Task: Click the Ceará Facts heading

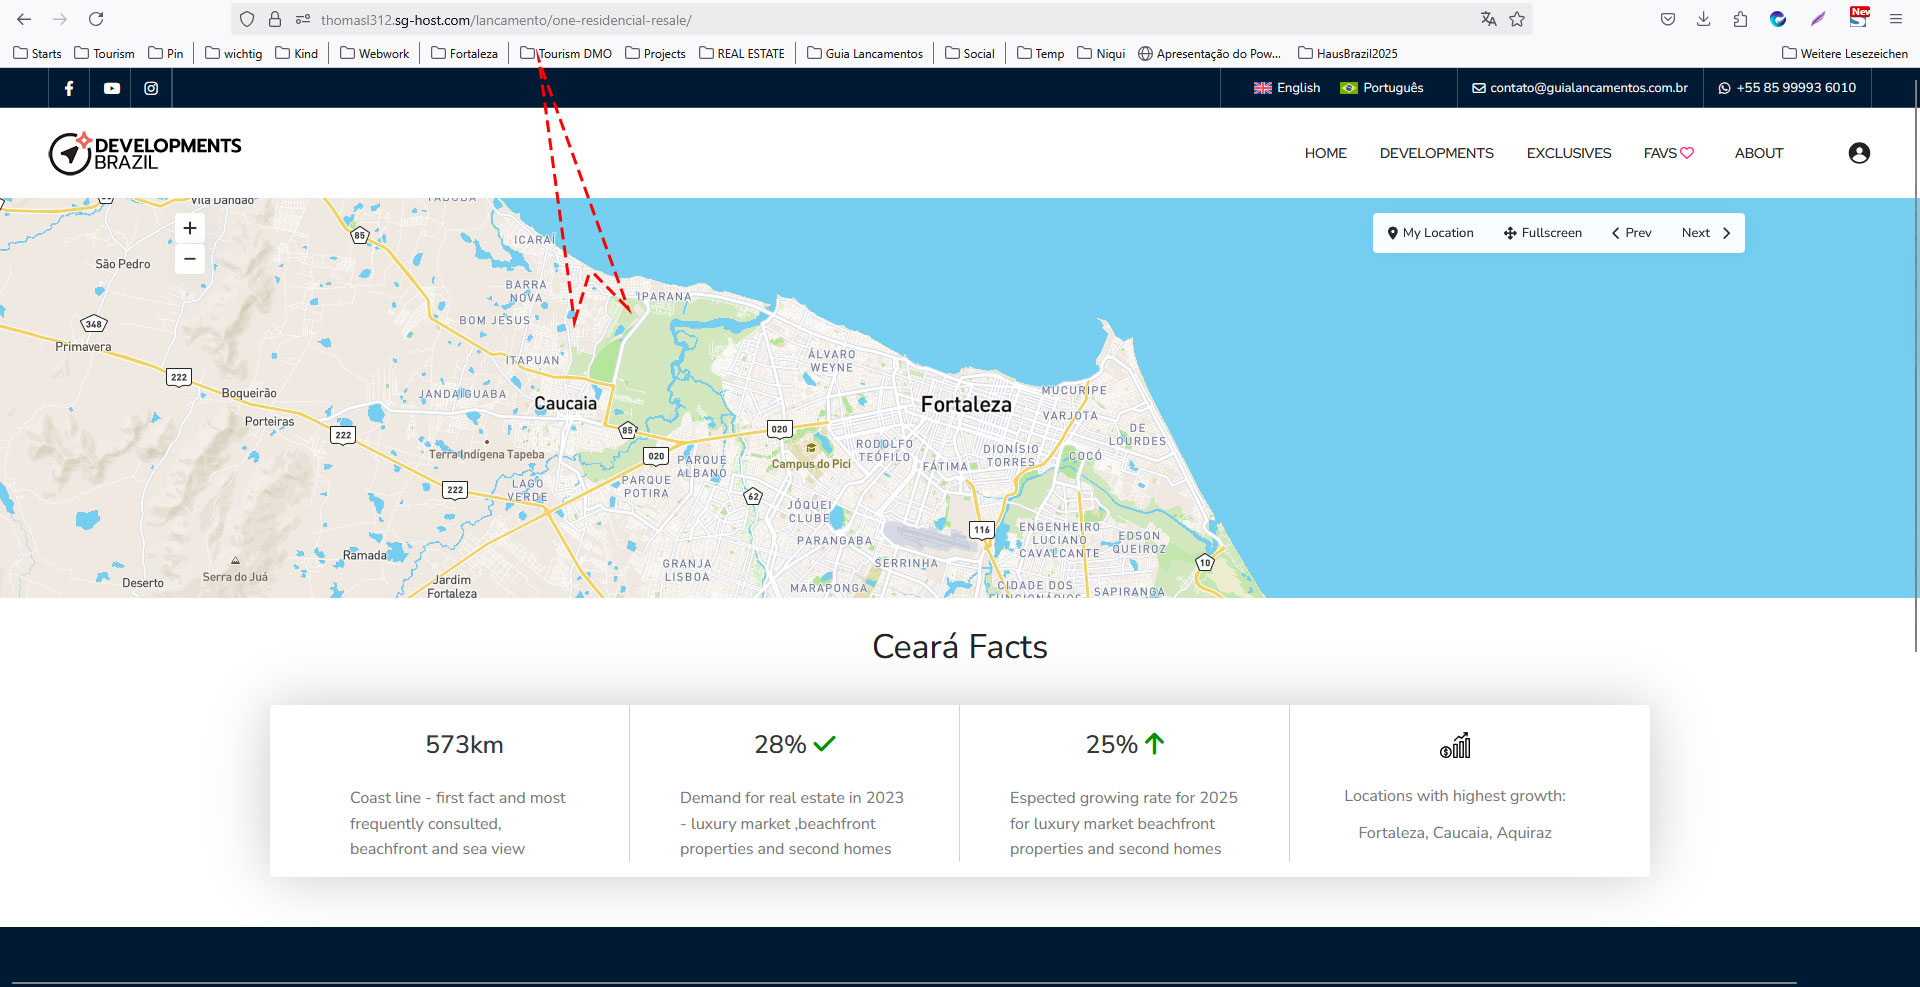Action: pos(960,647)
